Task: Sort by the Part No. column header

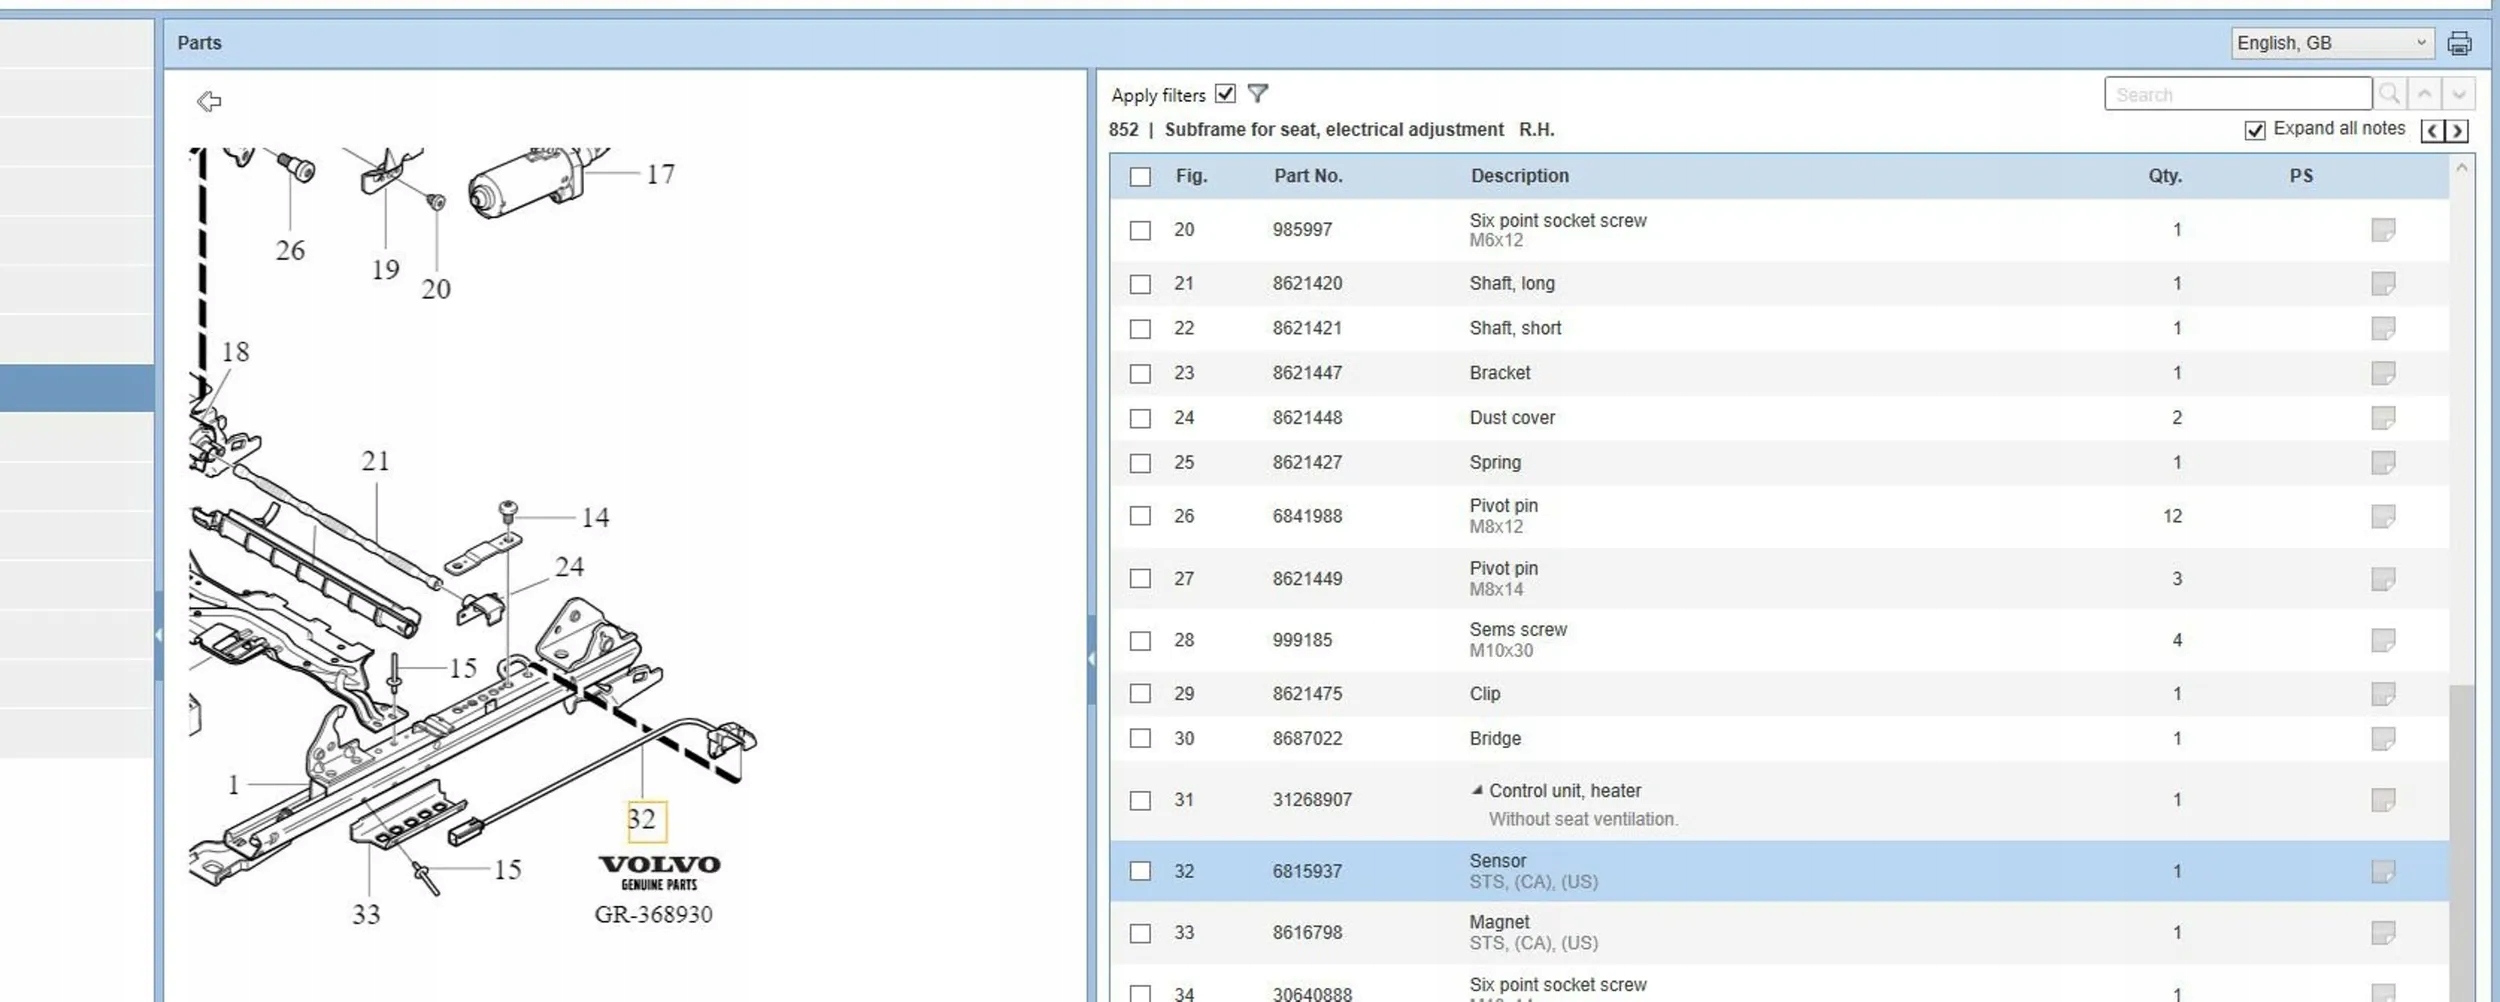Action: [x=1307, y=176]
